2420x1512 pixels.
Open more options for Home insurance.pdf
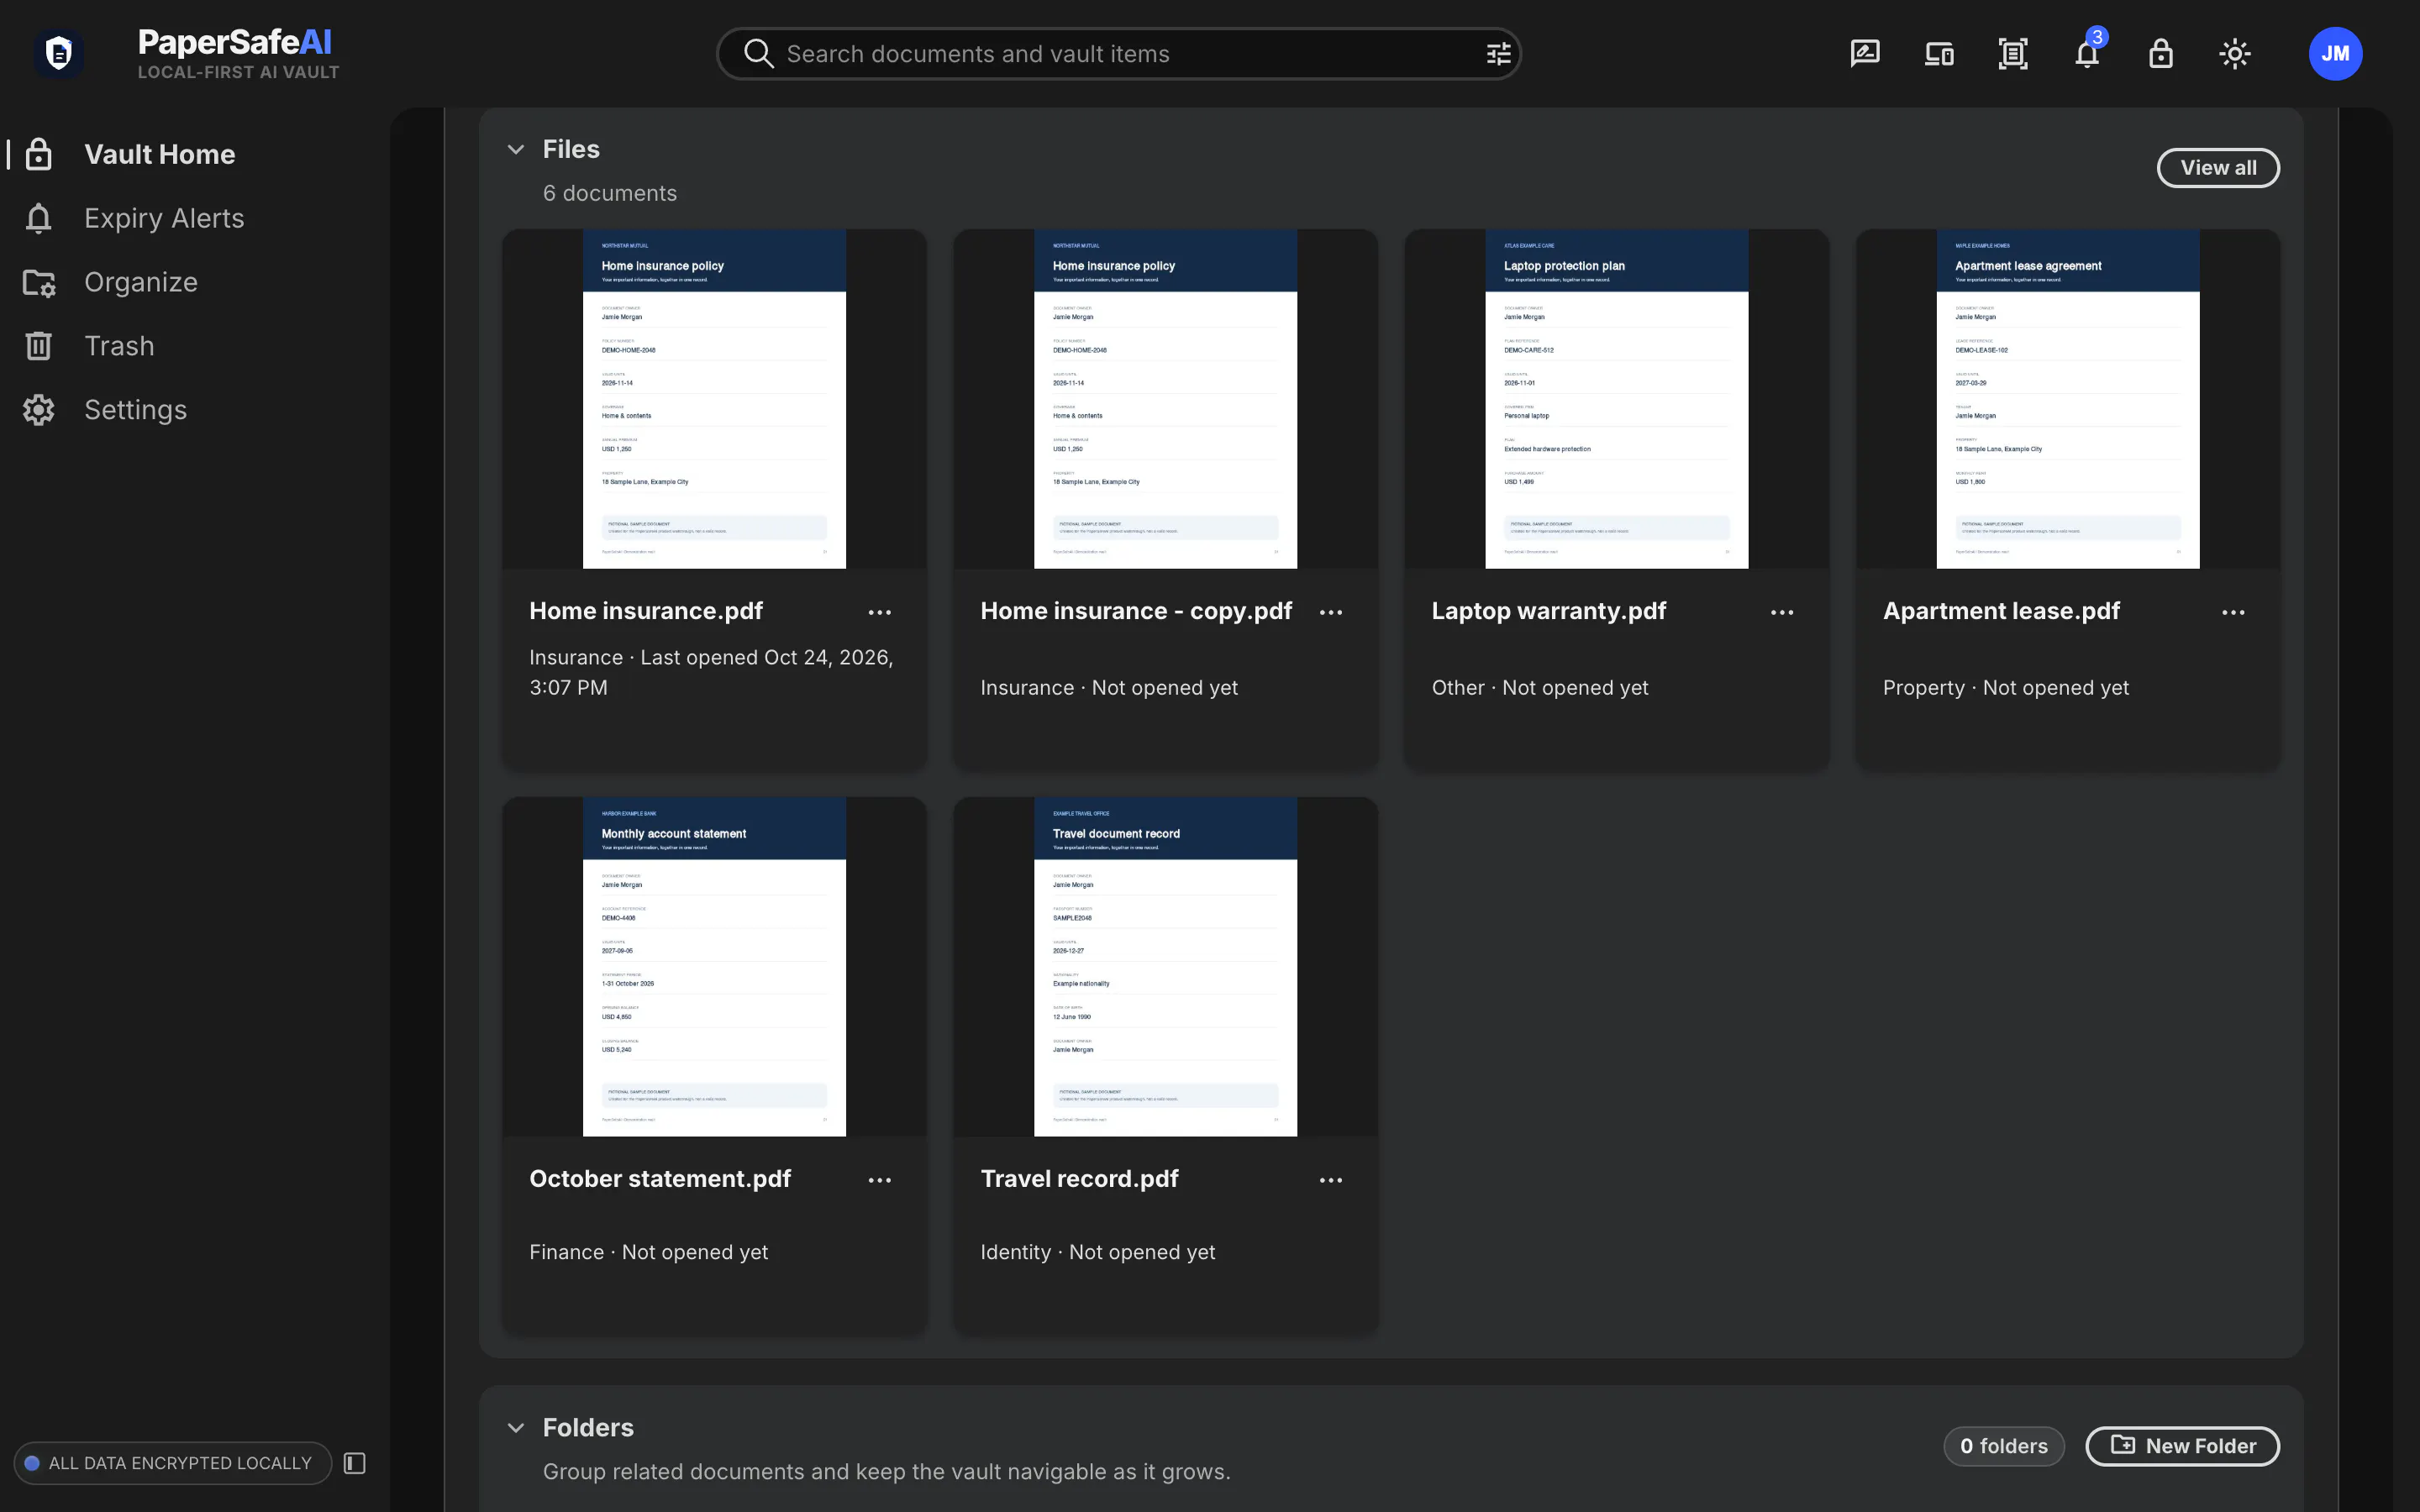coord(880,612)
